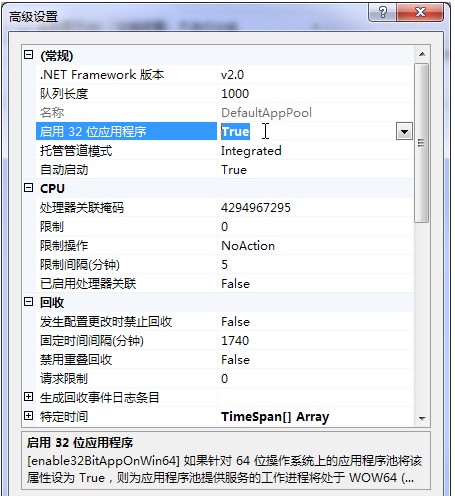This screenshot has width=455, height=496.
Task: Expand 生成回收事件日志条目 node
Action: click(29, 397)
